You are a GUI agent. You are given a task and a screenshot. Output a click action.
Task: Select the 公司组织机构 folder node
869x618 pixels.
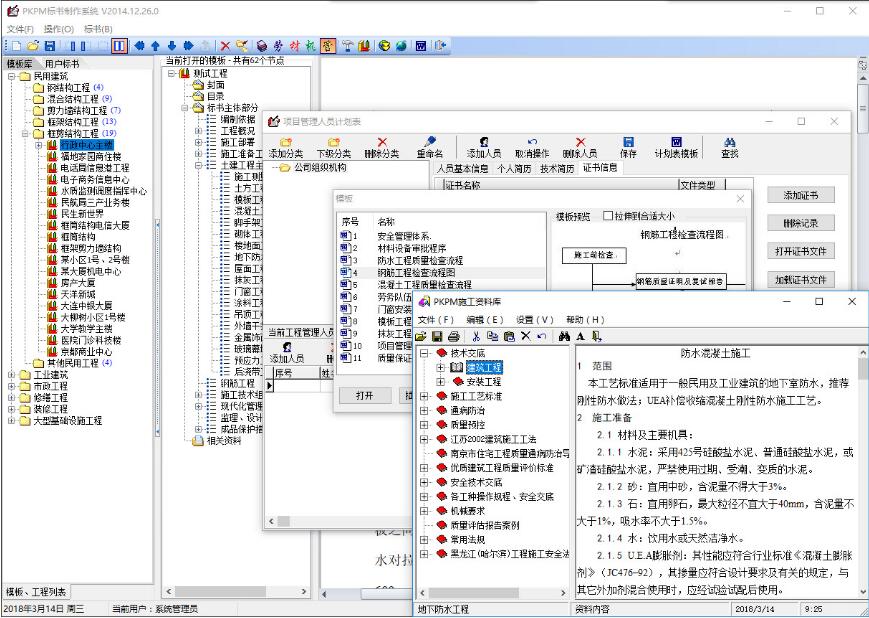[320, 167]
